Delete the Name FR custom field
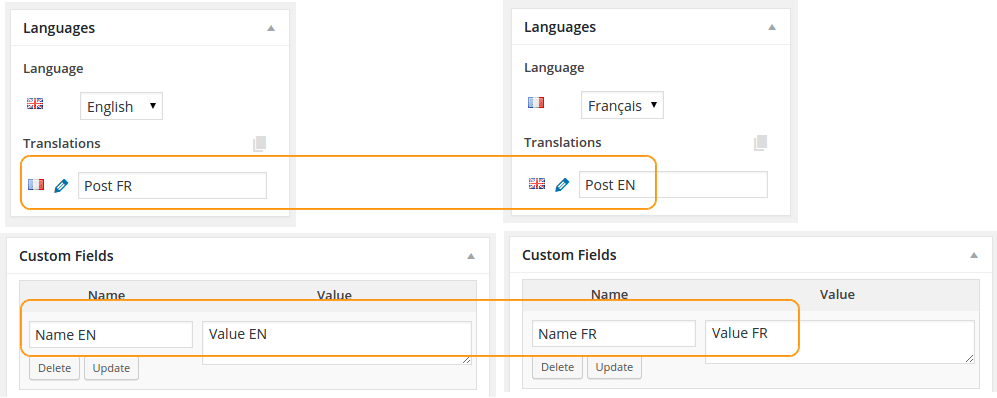The height and width of the screenshot is (398, 997). [x=558, y=367]
